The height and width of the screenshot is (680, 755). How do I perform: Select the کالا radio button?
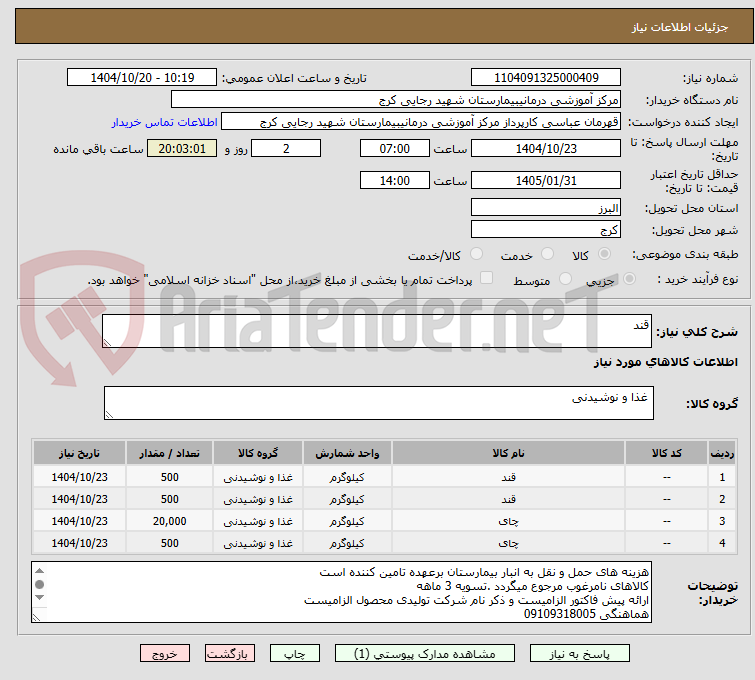pos(604,254)
